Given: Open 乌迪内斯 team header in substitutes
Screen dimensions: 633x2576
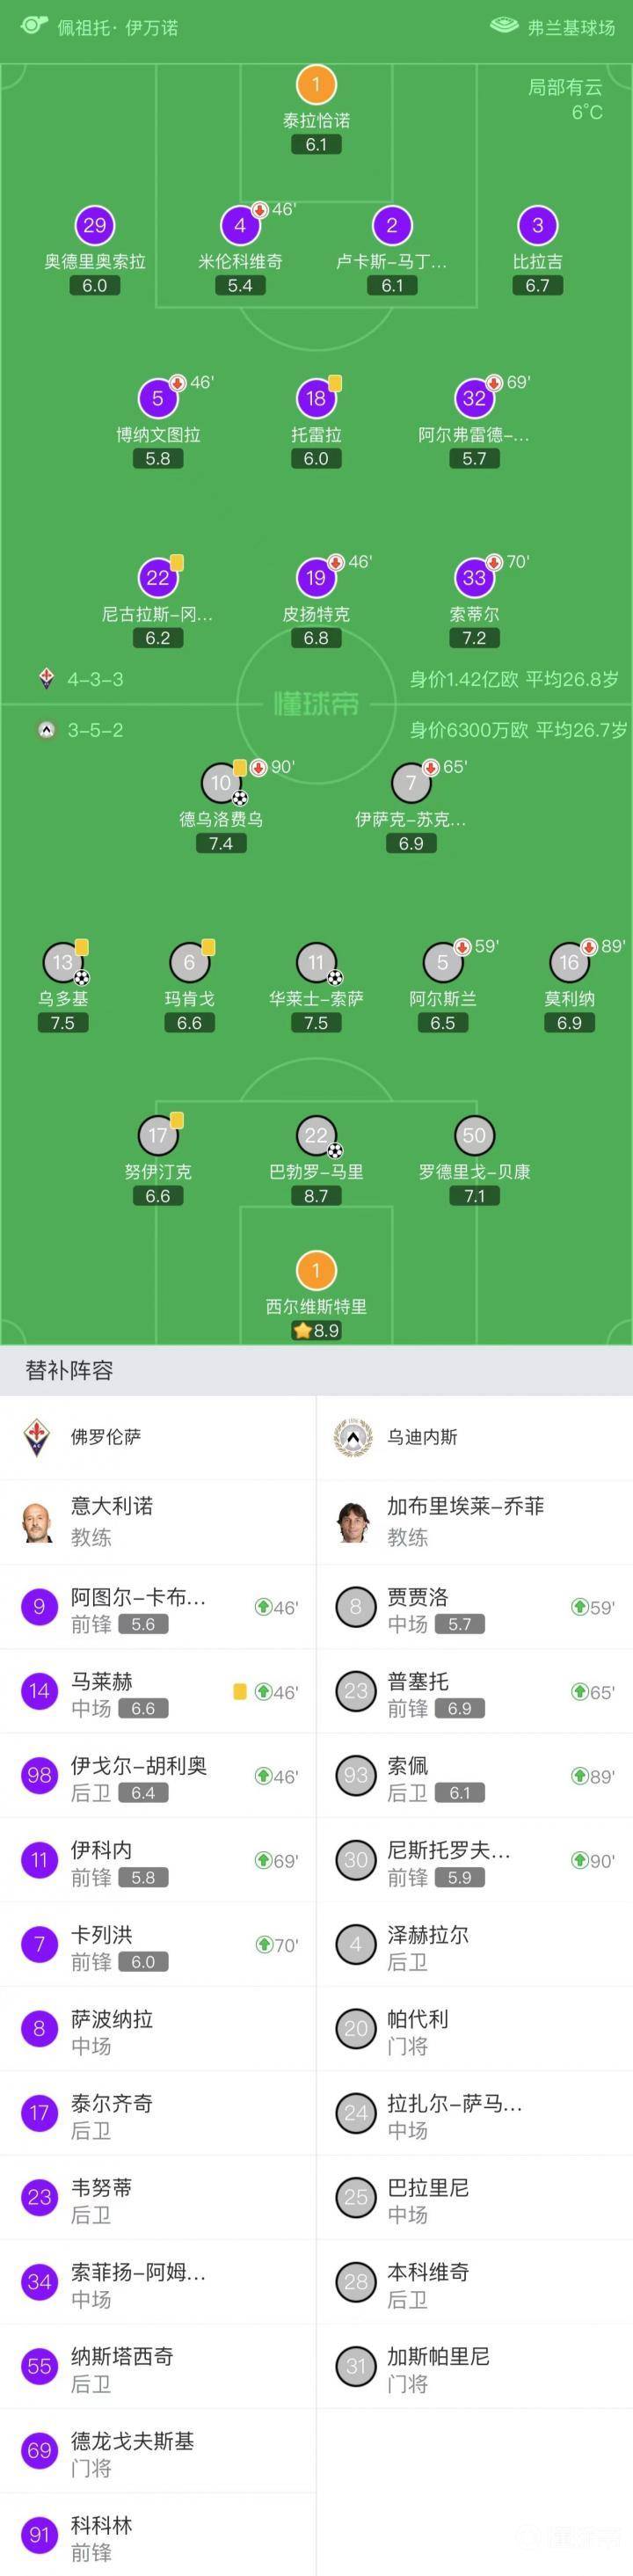Looking at the screenshot, I should coord(475,1437).
